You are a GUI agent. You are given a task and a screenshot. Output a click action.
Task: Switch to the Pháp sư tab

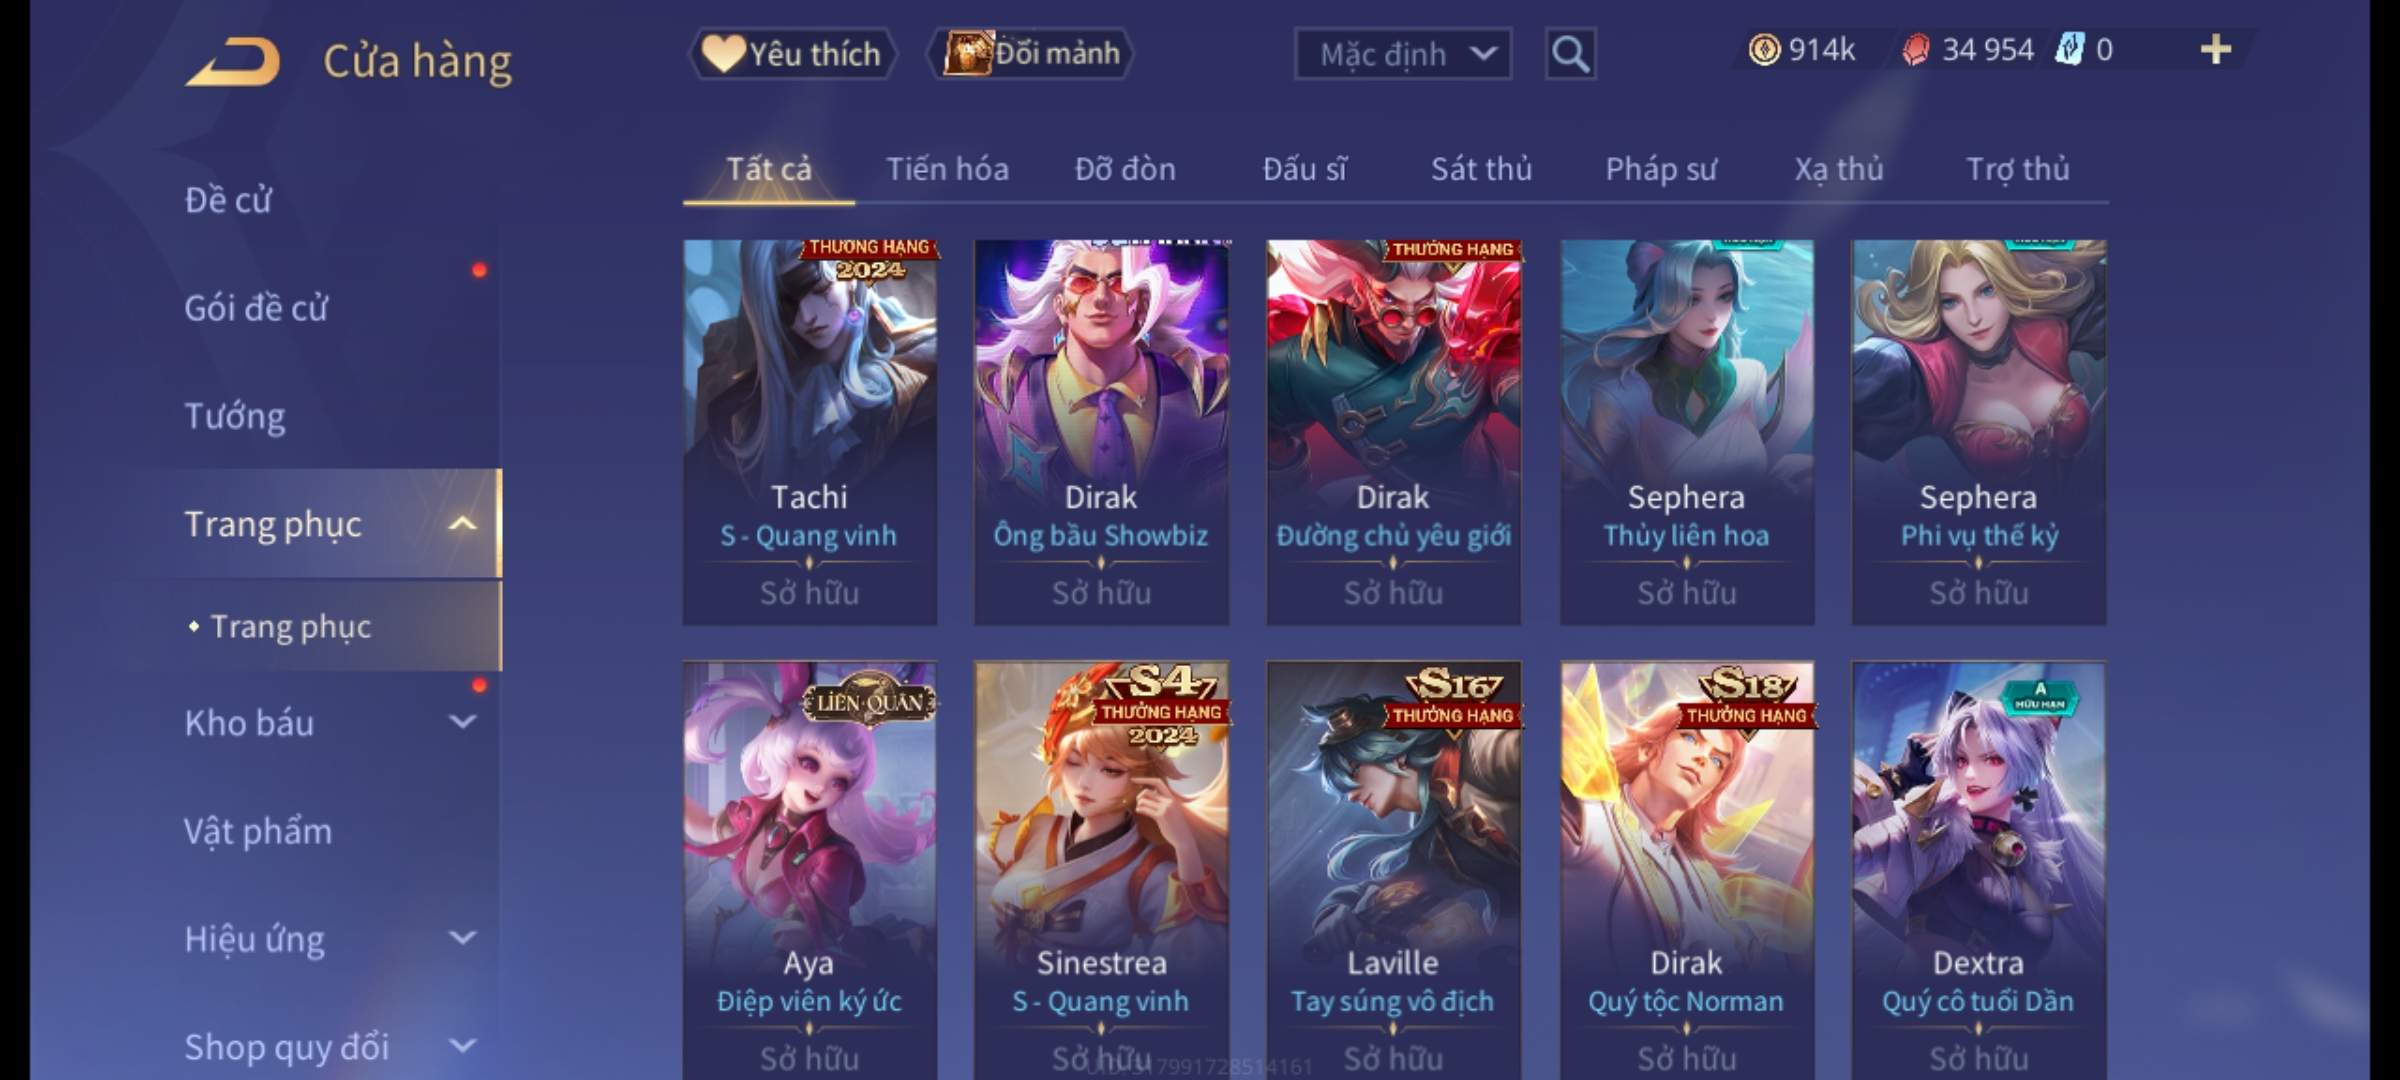[x=1661, y=169]
